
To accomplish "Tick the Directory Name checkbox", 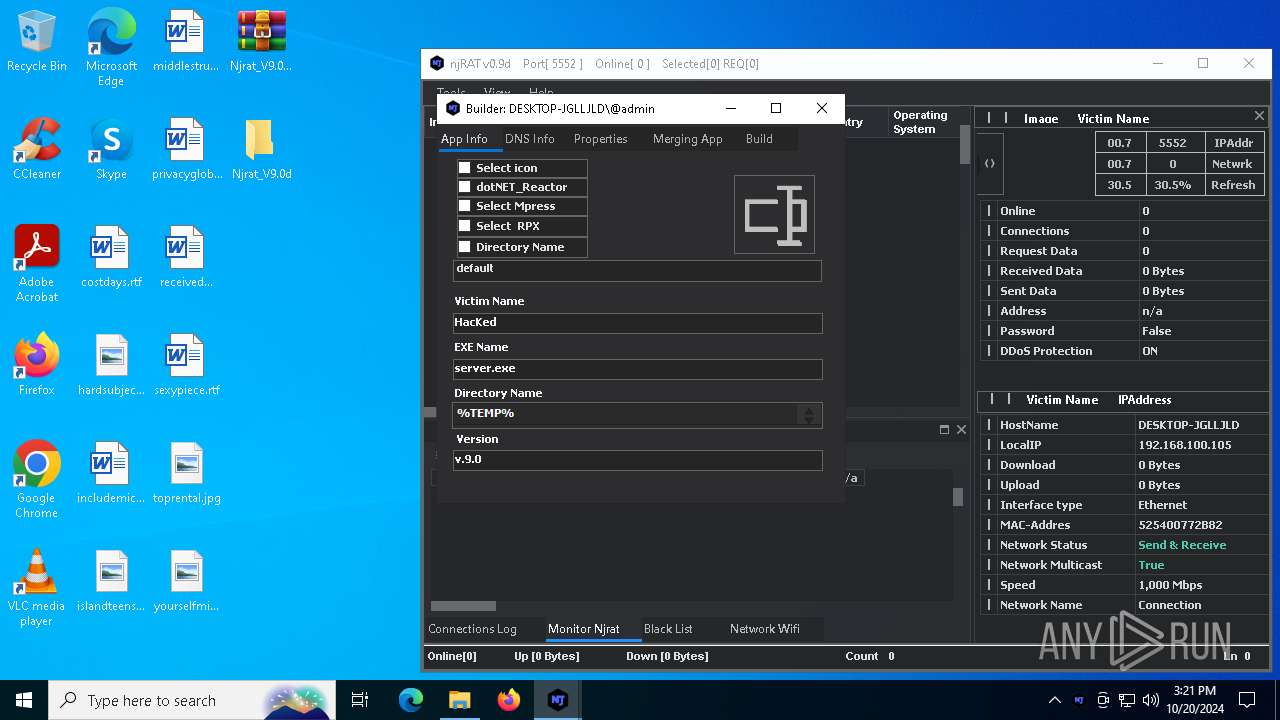I will 464,247.
